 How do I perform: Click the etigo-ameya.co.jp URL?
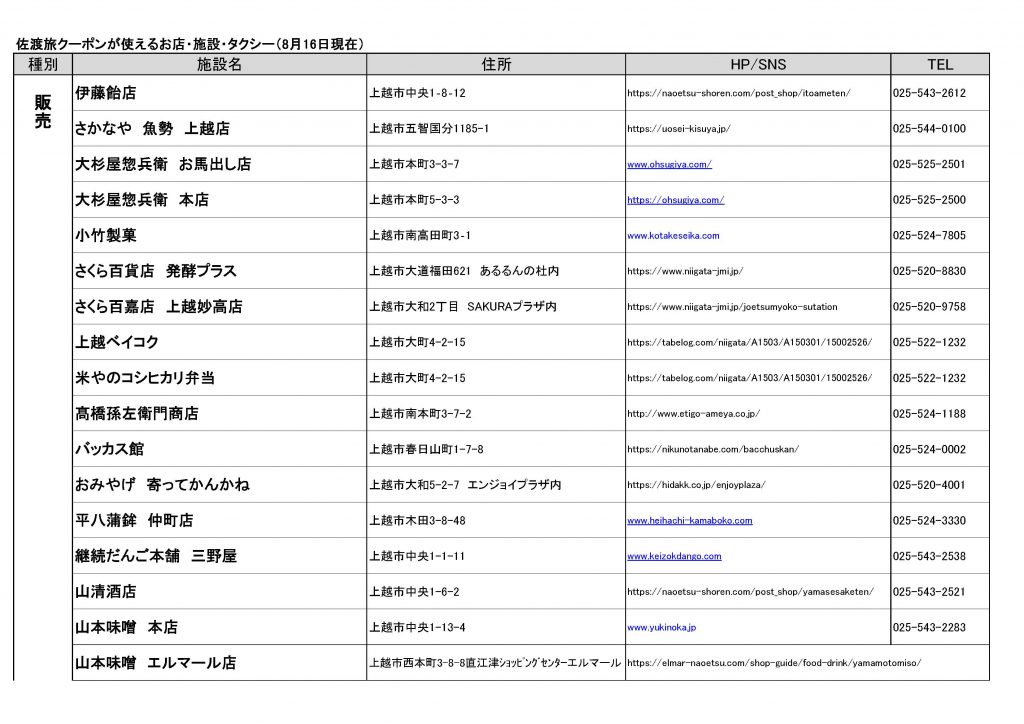point(693,414)
